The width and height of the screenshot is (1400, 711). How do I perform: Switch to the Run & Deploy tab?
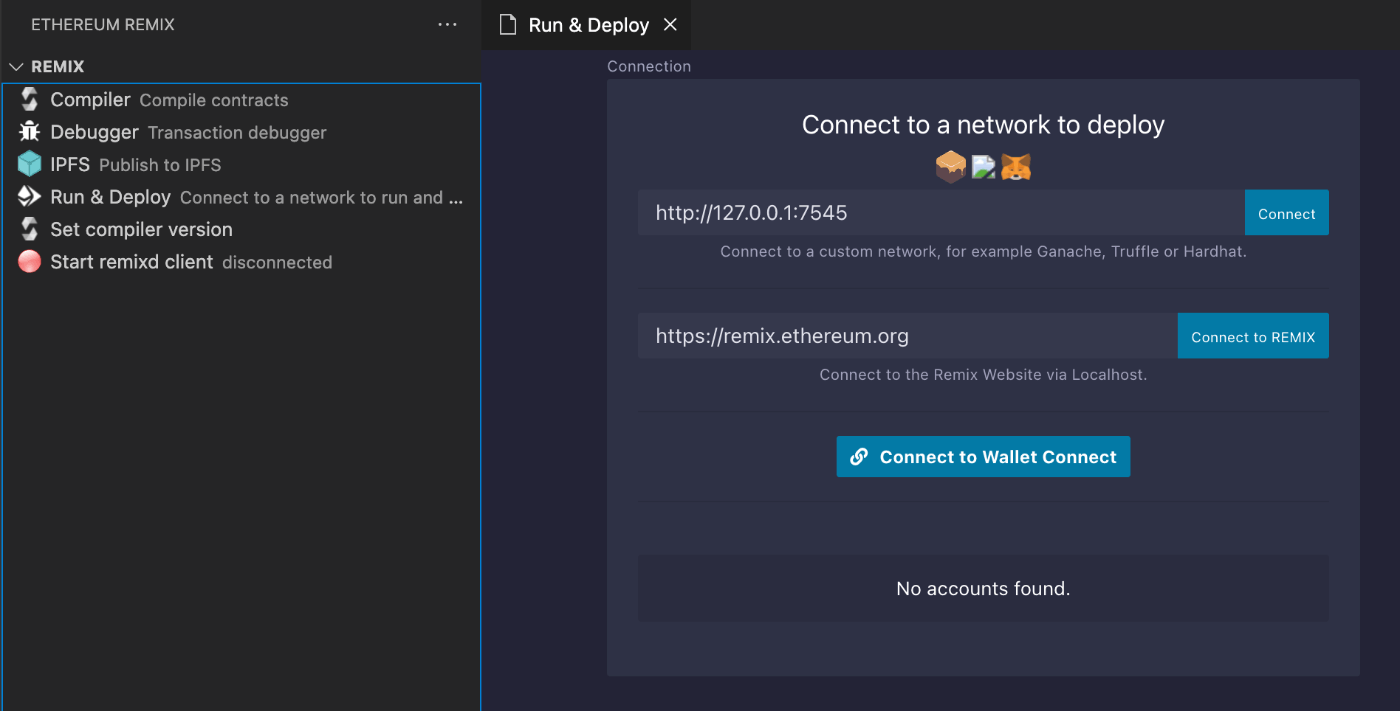(x=588, y=25)
